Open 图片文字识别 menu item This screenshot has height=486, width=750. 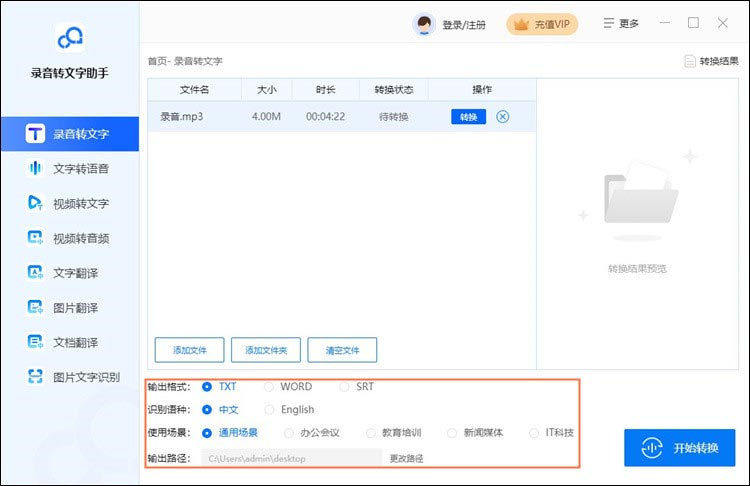70,377
